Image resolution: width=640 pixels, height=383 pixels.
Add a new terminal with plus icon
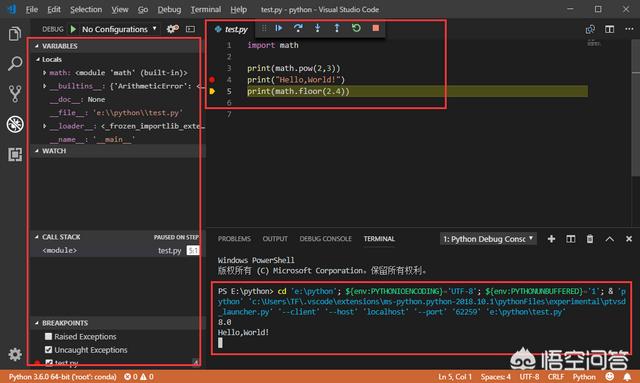point(551,239)
